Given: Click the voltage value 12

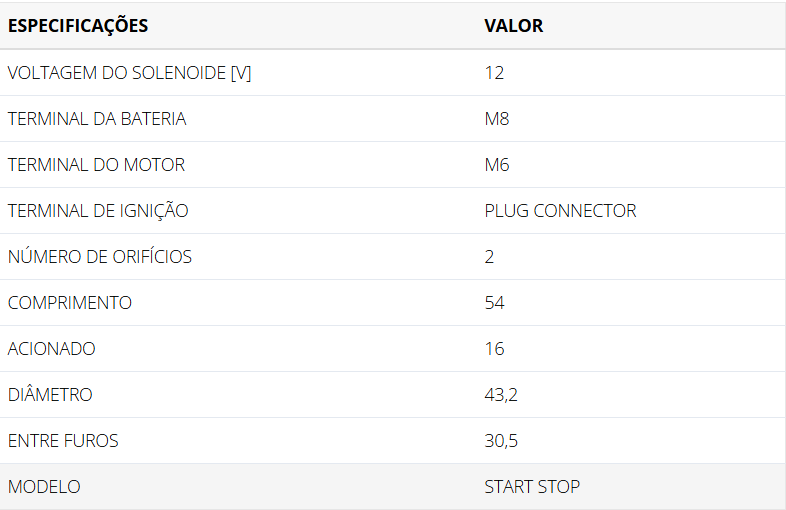Looking at the screenshot, I should tap(494, 73).
